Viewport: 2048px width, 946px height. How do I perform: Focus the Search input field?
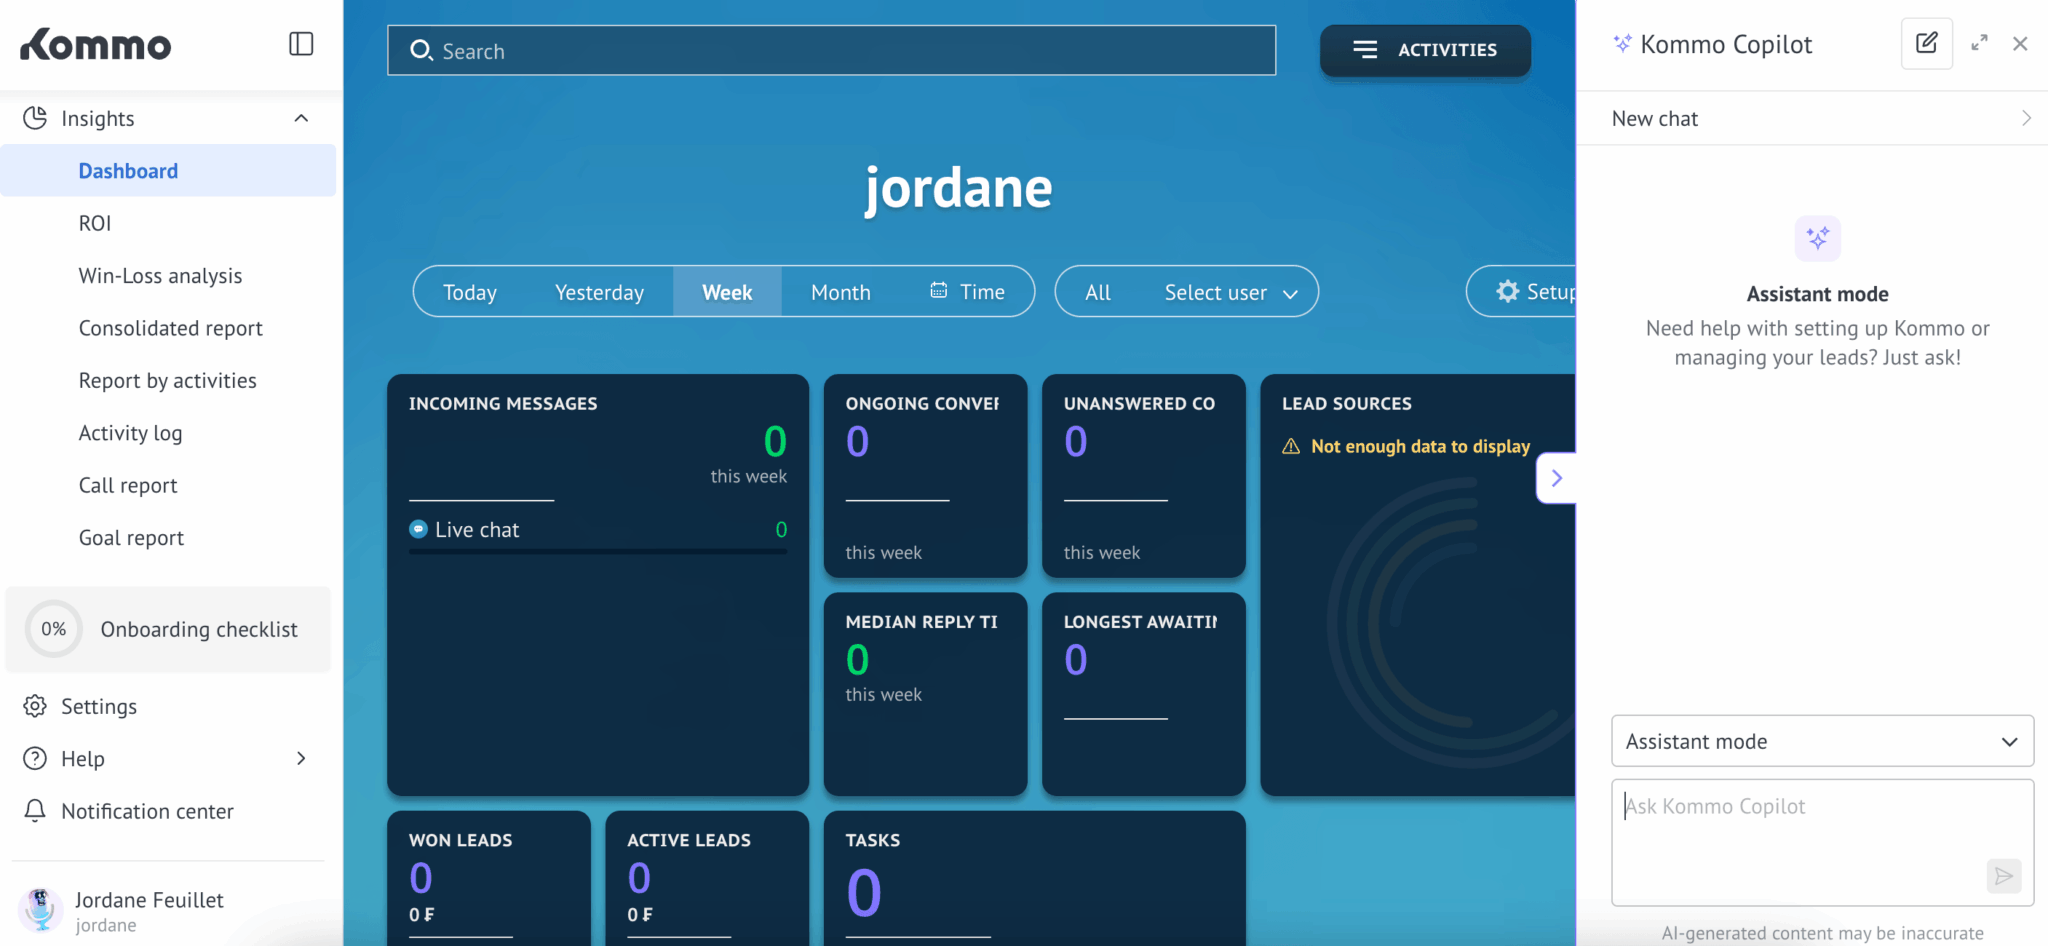tap(831, 50)
